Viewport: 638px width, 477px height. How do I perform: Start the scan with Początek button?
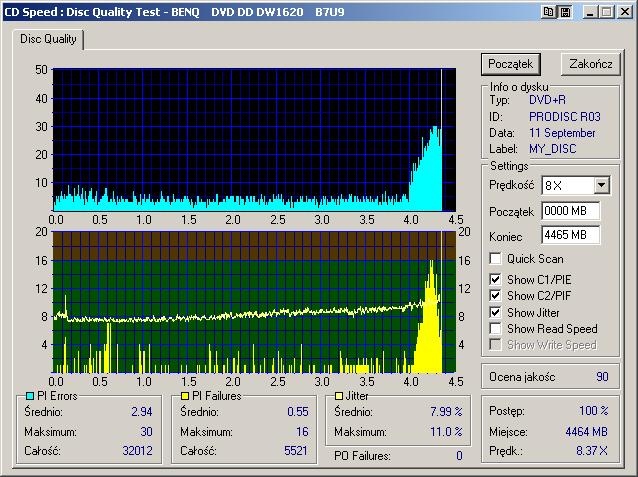pyautogui.click(x=511, y=64)
